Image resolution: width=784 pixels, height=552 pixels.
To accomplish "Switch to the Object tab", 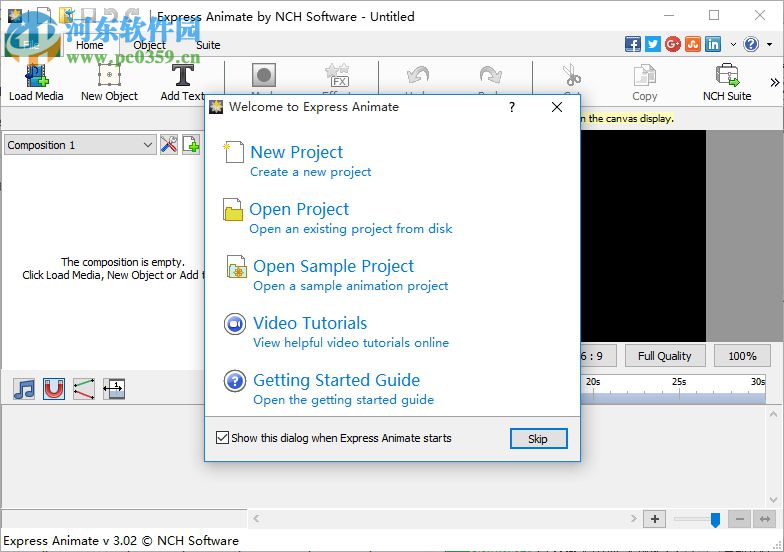I will [149, 45].
